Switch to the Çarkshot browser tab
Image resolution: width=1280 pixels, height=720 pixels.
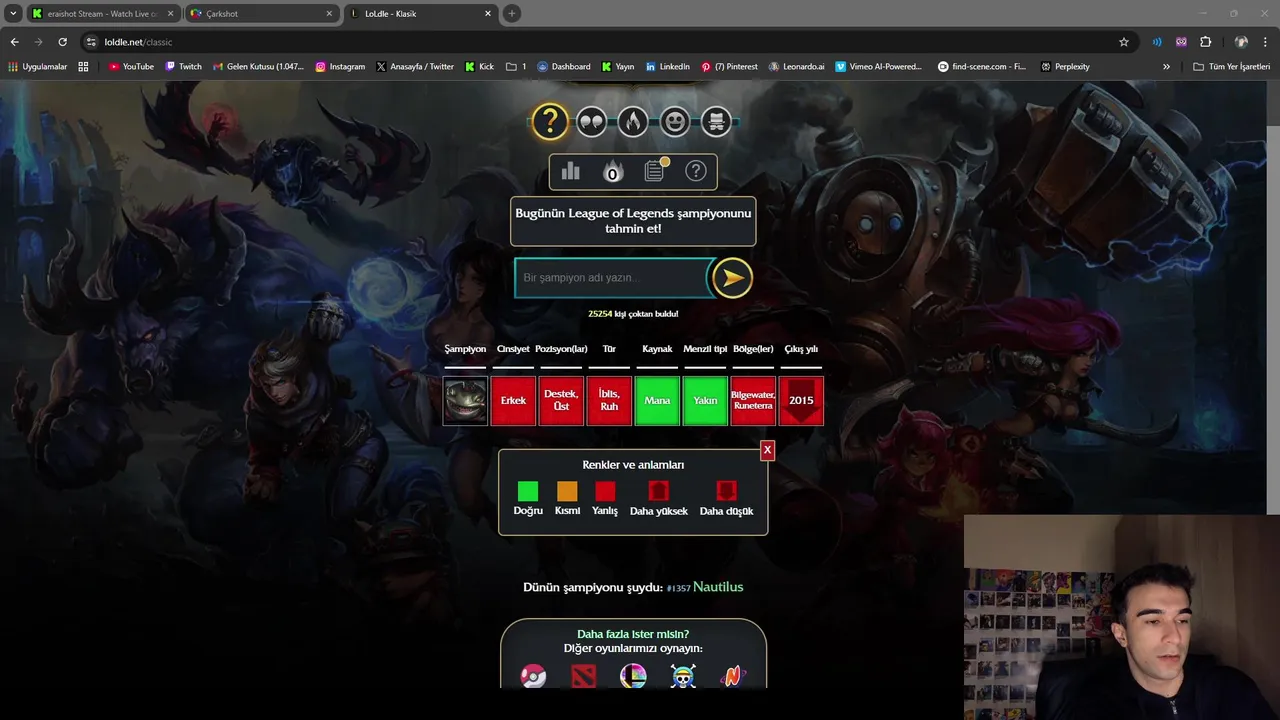[x=262, y=14]
